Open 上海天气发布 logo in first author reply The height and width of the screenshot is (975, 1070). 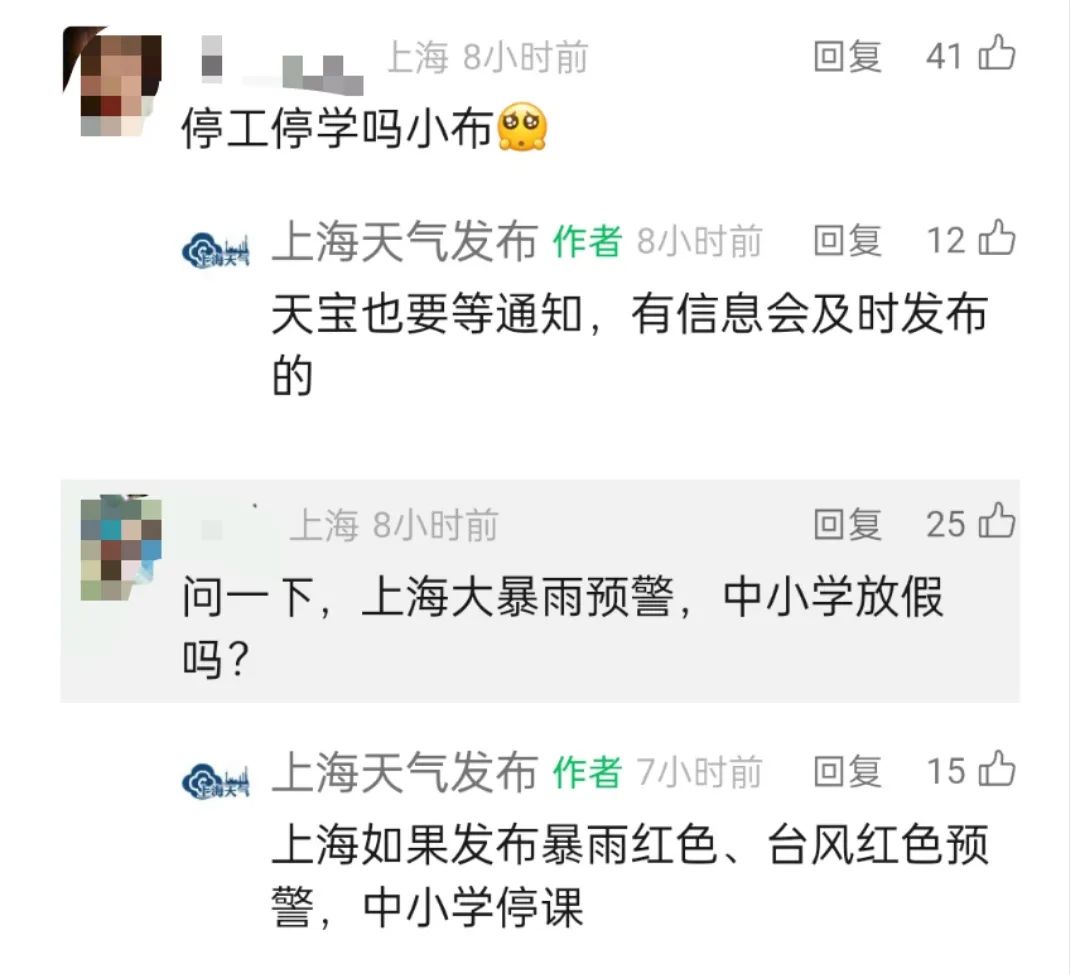216,250
